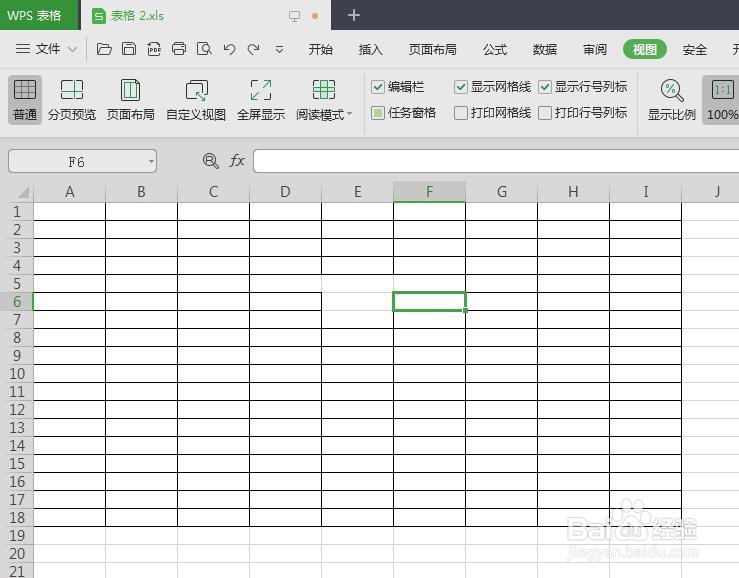Viewport: 739px width, 578px height.
Task: Click the Print icon
Action: [x=179, y=49]
